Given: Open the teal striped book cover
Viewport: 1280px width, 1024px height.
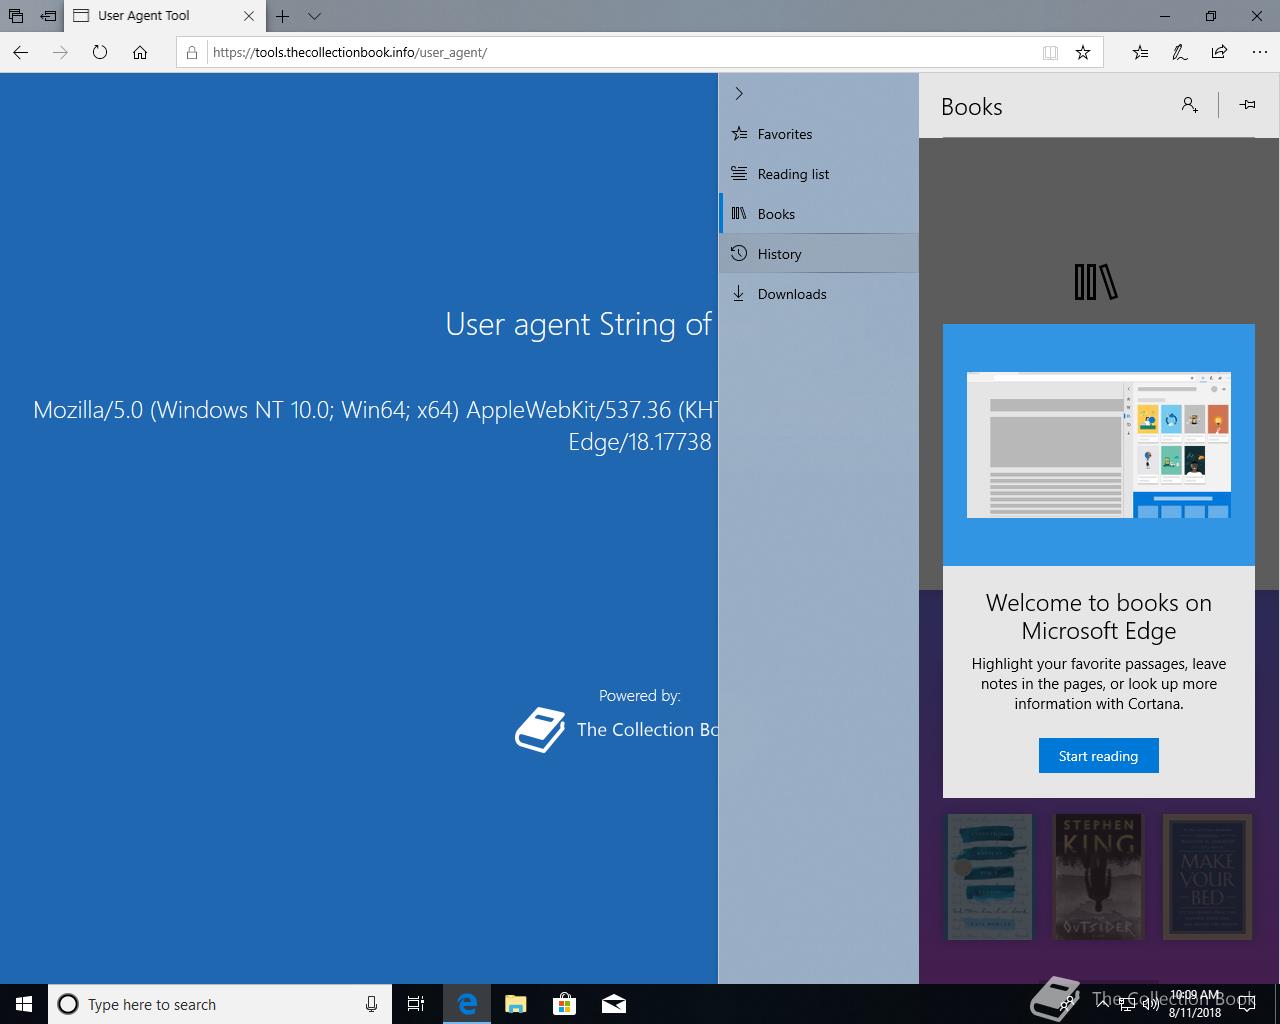Looking at the screenshot, I should point(989,876).
